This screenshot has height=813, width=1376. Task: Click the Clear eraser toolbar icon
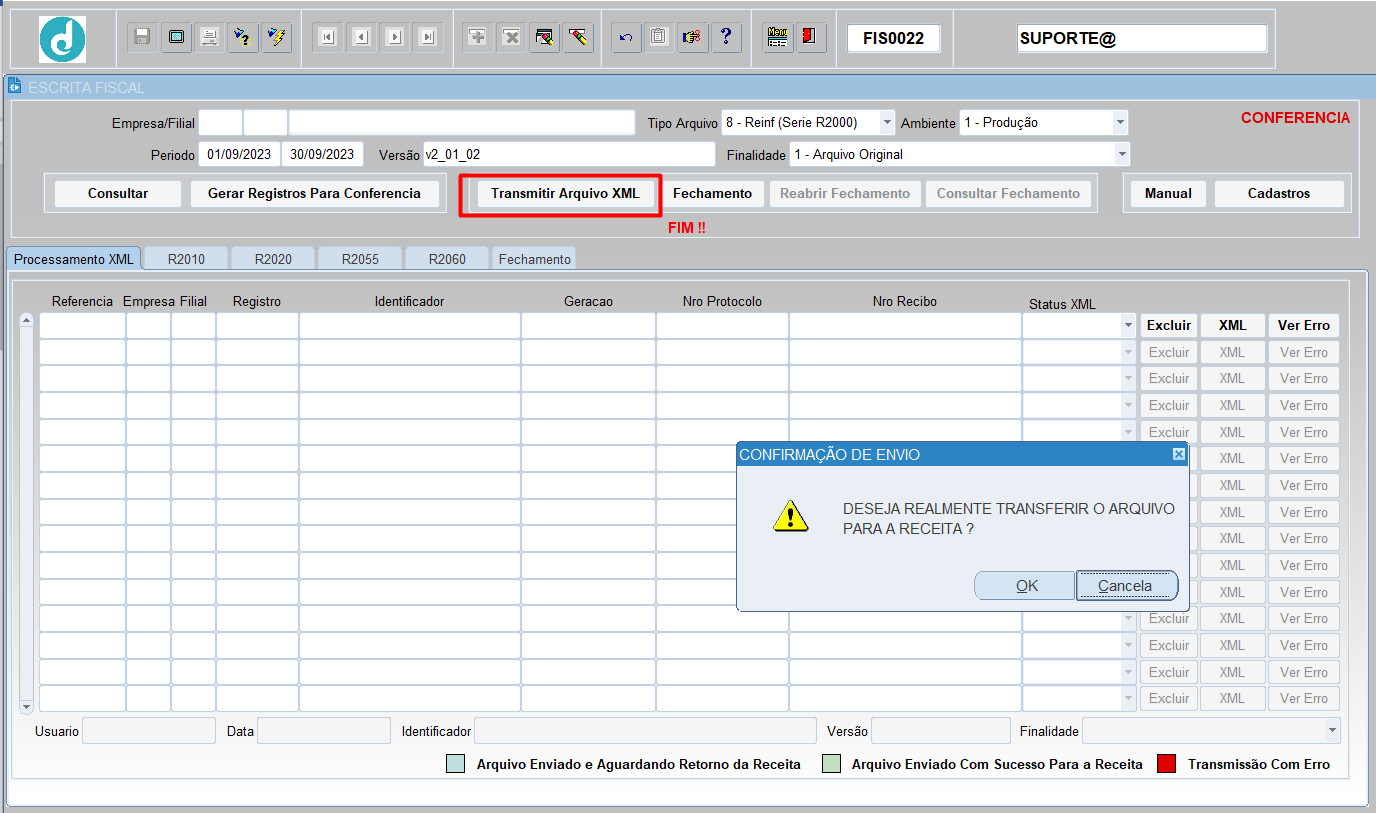(578, 37)
